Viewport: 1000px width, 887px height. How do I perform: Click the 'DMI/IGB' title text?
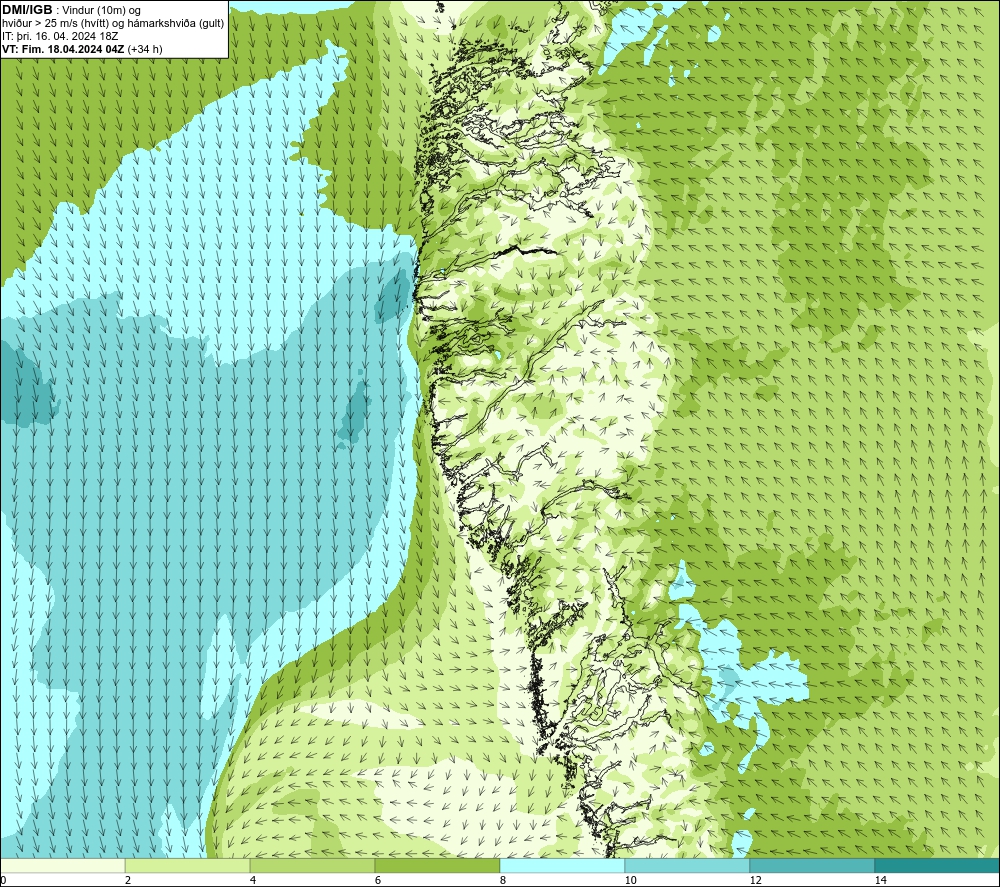27,10
